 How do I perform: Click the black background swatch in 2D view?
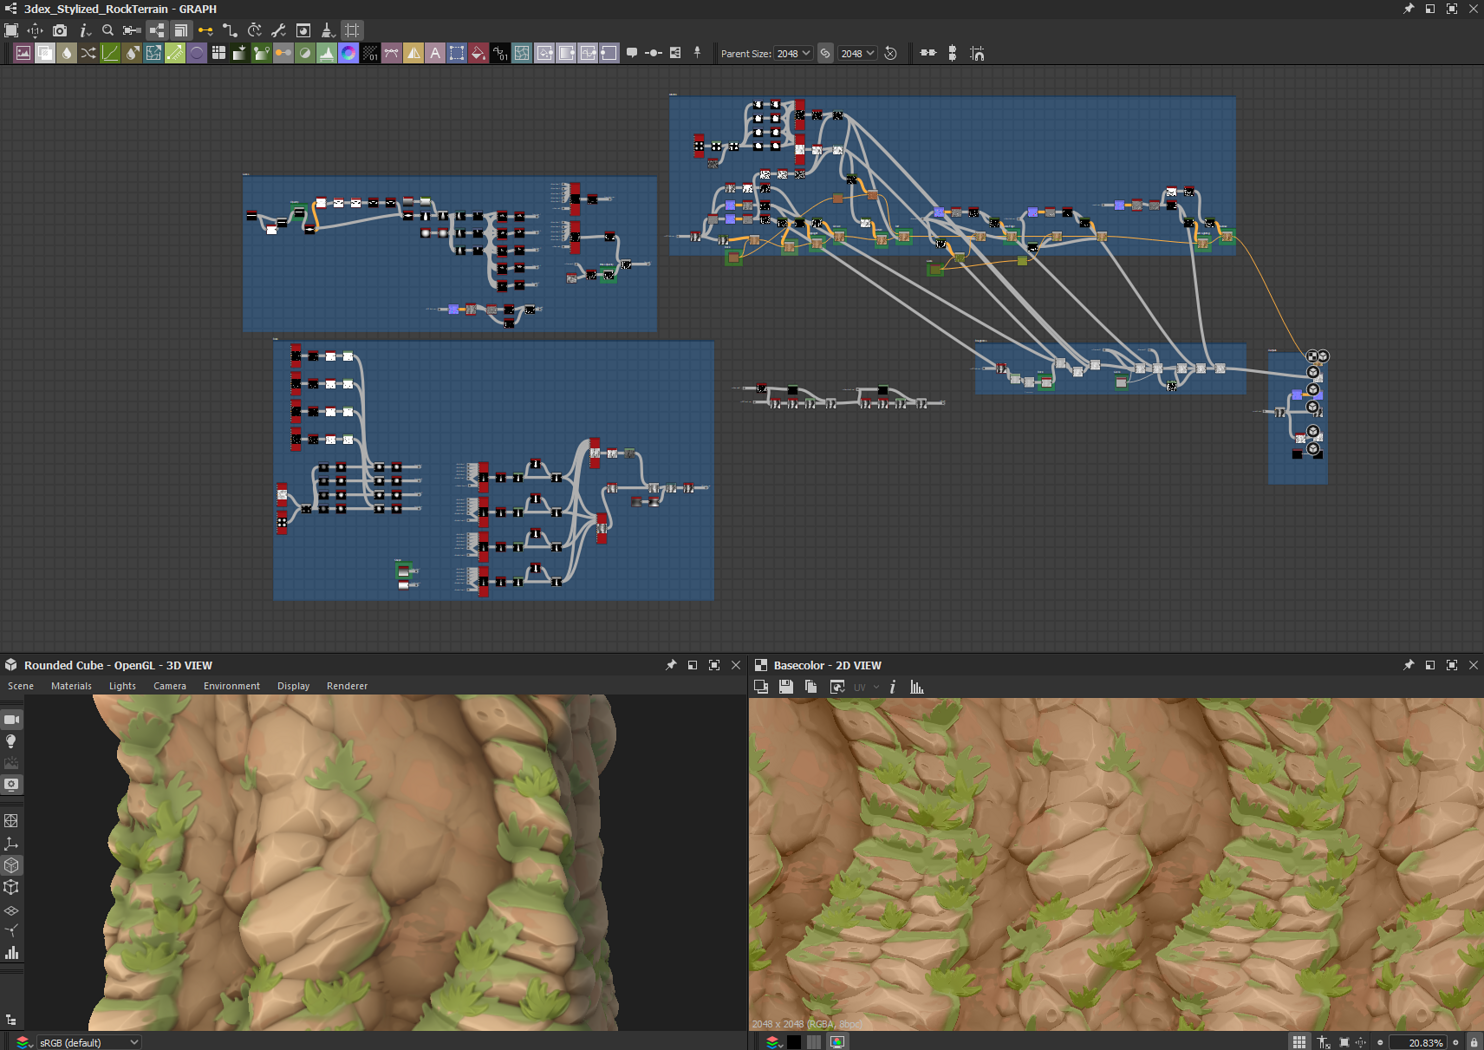click(x=794, y=1042)
